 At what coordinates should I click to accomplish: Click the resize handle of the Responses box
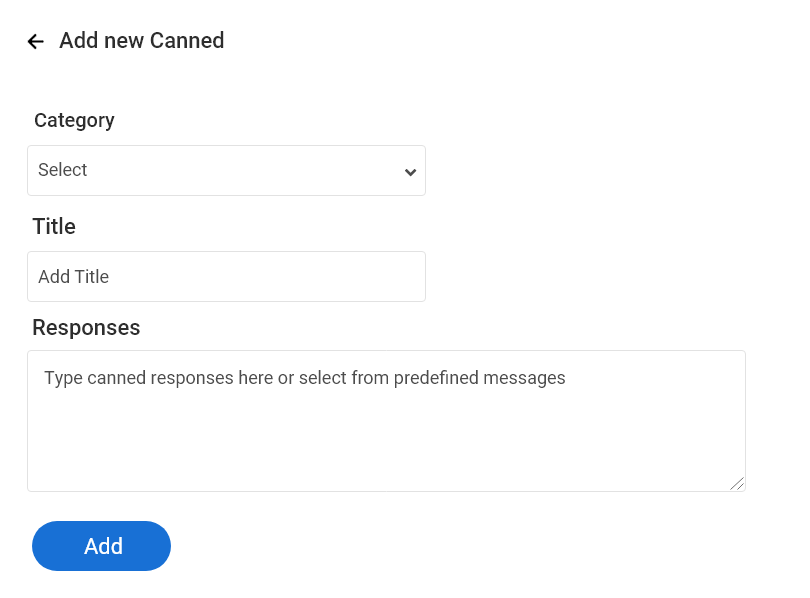tap(740, 484)
